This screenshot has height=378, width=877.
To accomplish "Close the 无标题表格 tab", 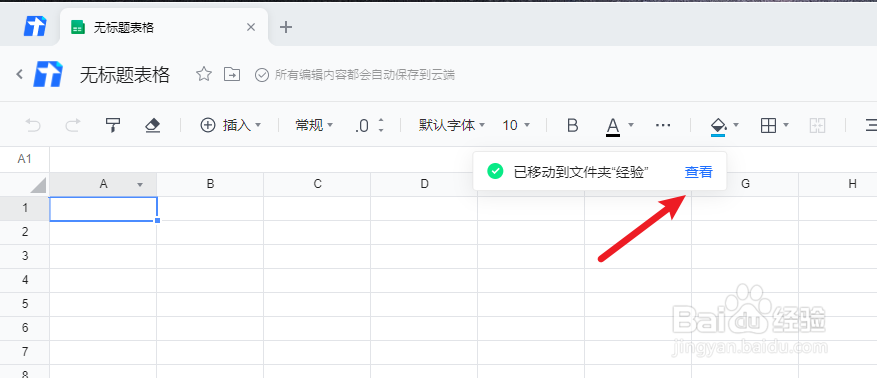I will [251, 27].
